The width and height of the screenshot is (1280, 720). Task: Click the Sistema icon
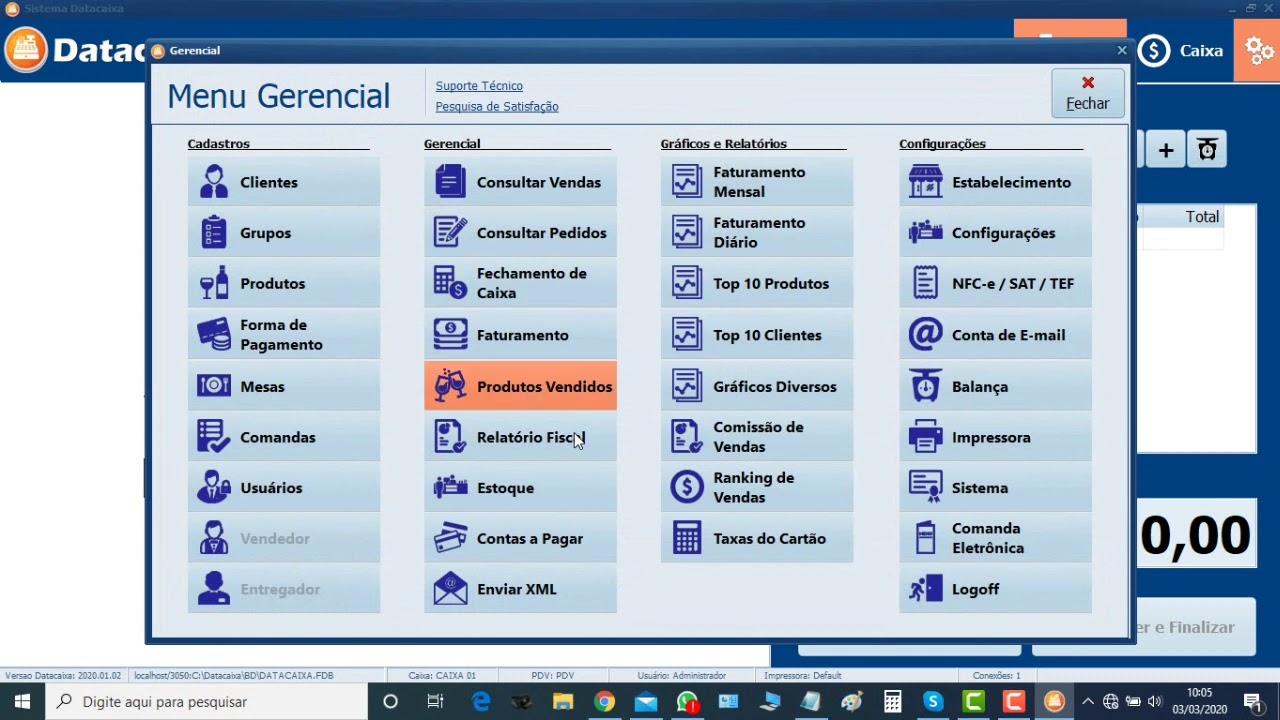point(925,488)
